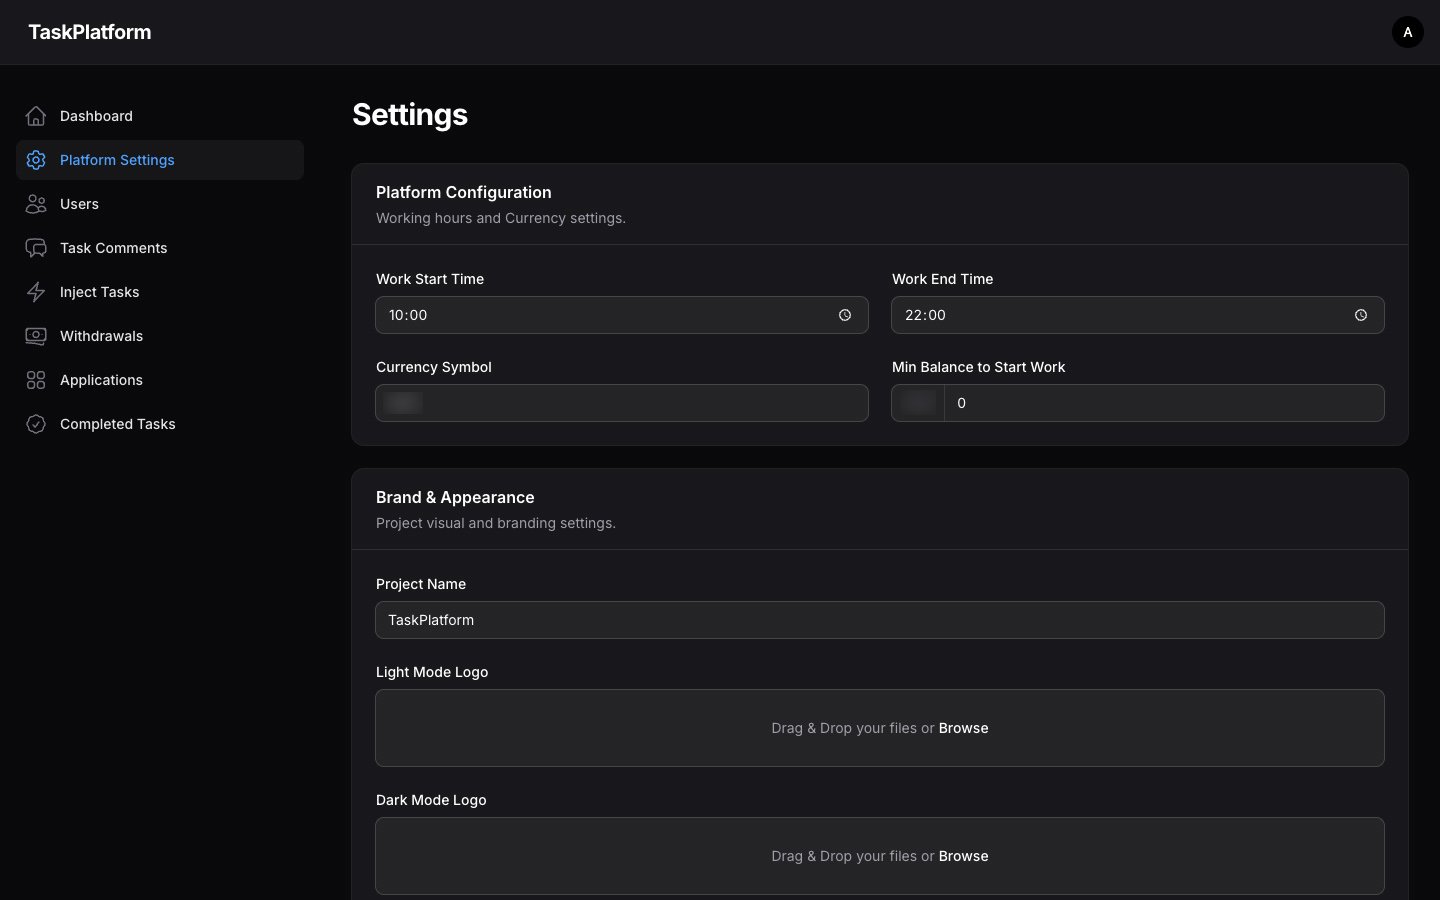Focus the Work Start Time field
The width and height of the screenshot is (1440, 900).
coord(622,315)
